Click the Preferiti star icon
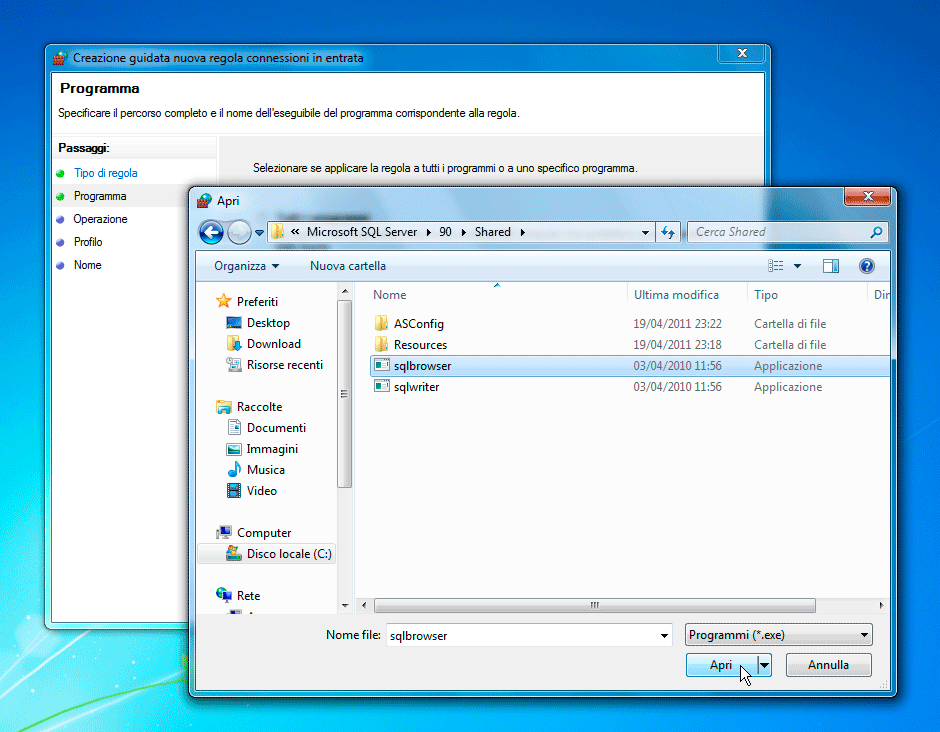Screen dimensions: 940x732 224,301
